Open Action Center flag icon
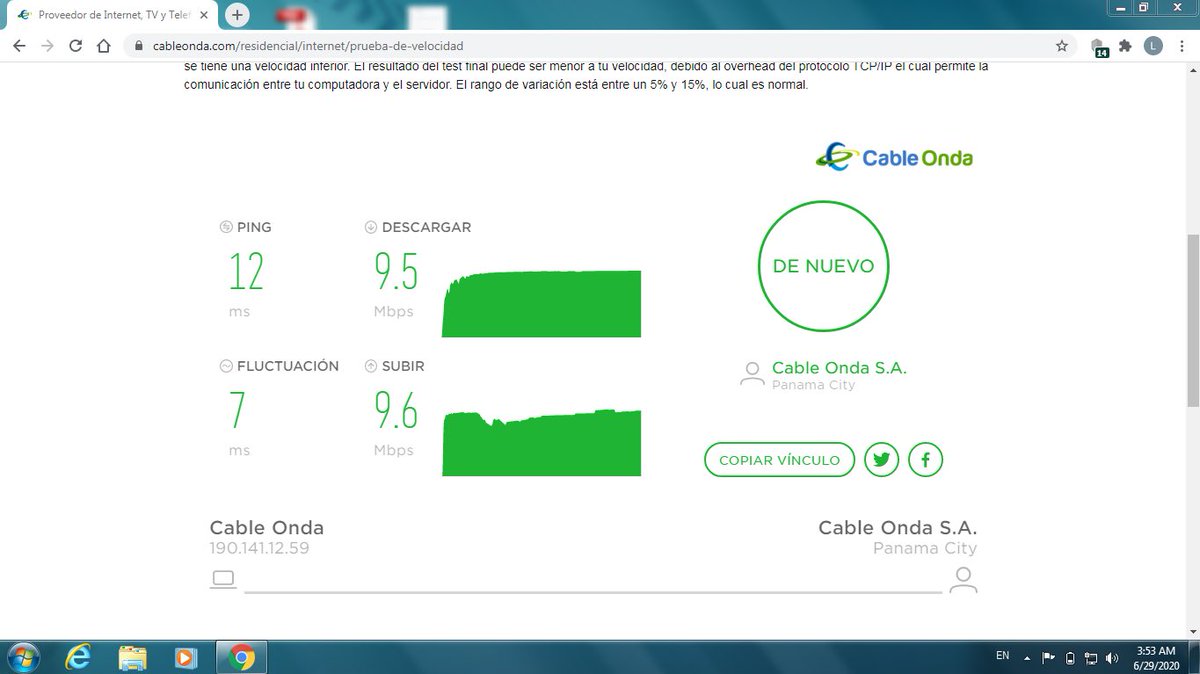The width and height of the screenshot is (1200, 674). (x=1048, y=658)
